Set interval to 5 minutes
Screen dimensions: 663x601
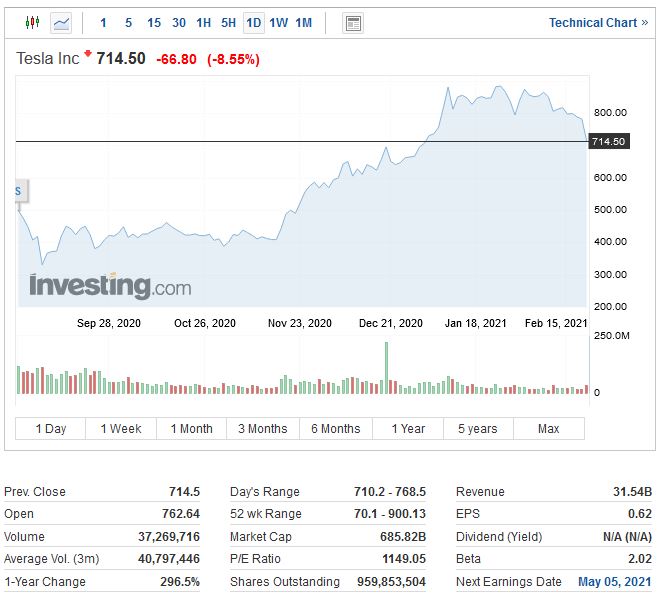click(x=128, y=22)
